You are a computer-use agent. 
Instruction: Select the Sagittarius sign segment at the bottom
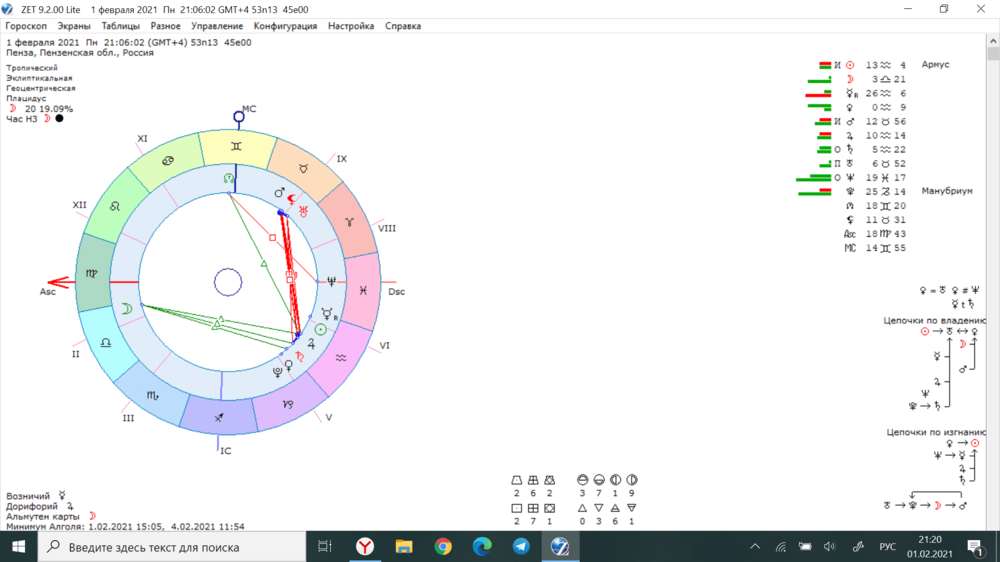(218, 417)
